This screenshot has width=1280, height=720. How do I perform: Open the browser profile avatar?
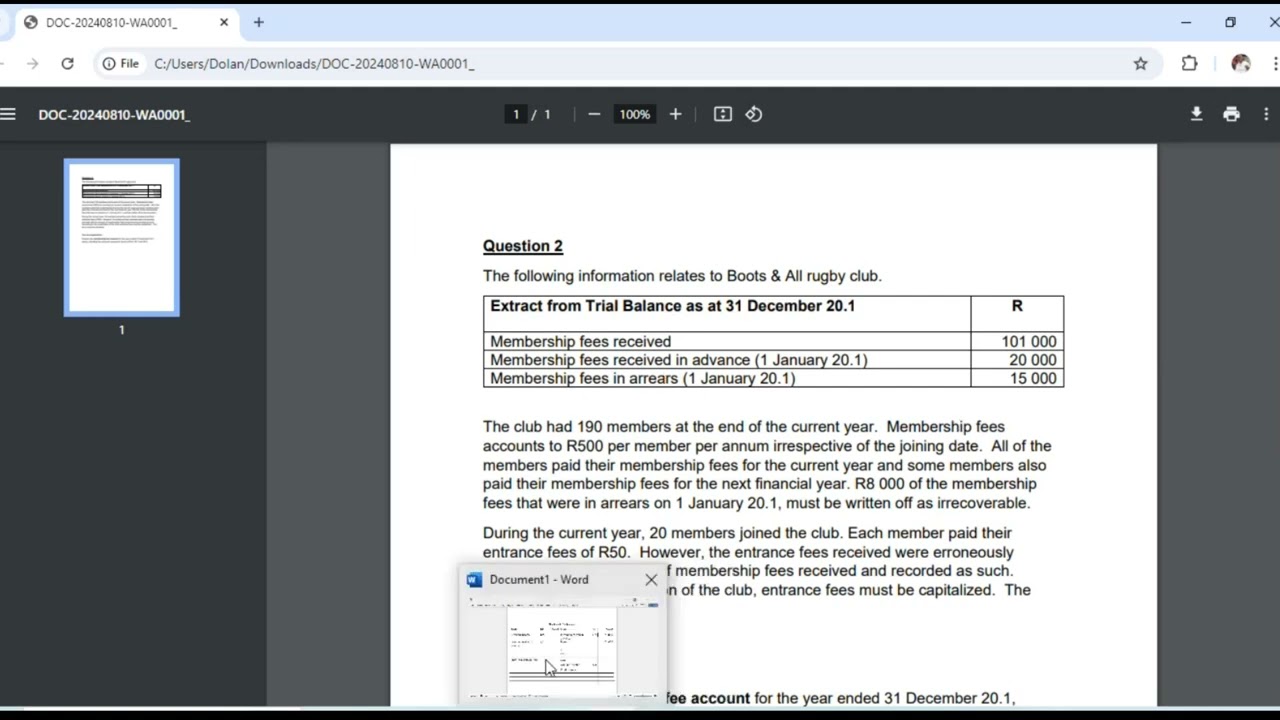pos(1241,63)
